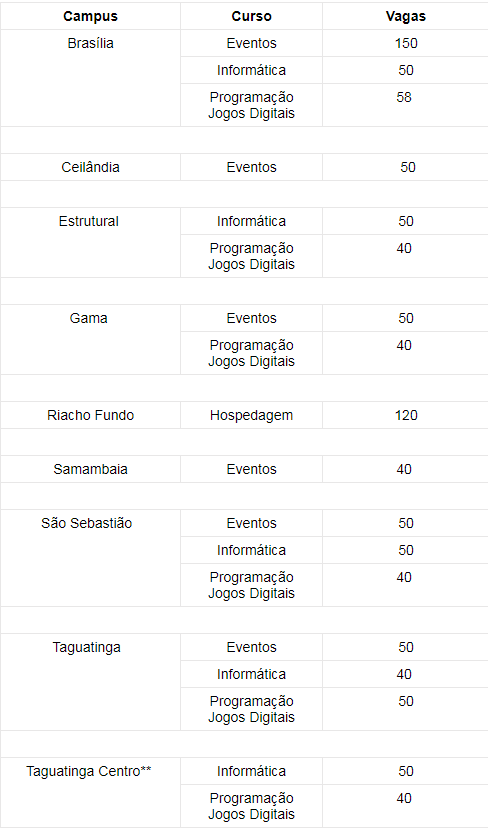Screen dimensions: 488x828
Task: Click Eventos course in the Samambaia row
Action: coord(251,469)
